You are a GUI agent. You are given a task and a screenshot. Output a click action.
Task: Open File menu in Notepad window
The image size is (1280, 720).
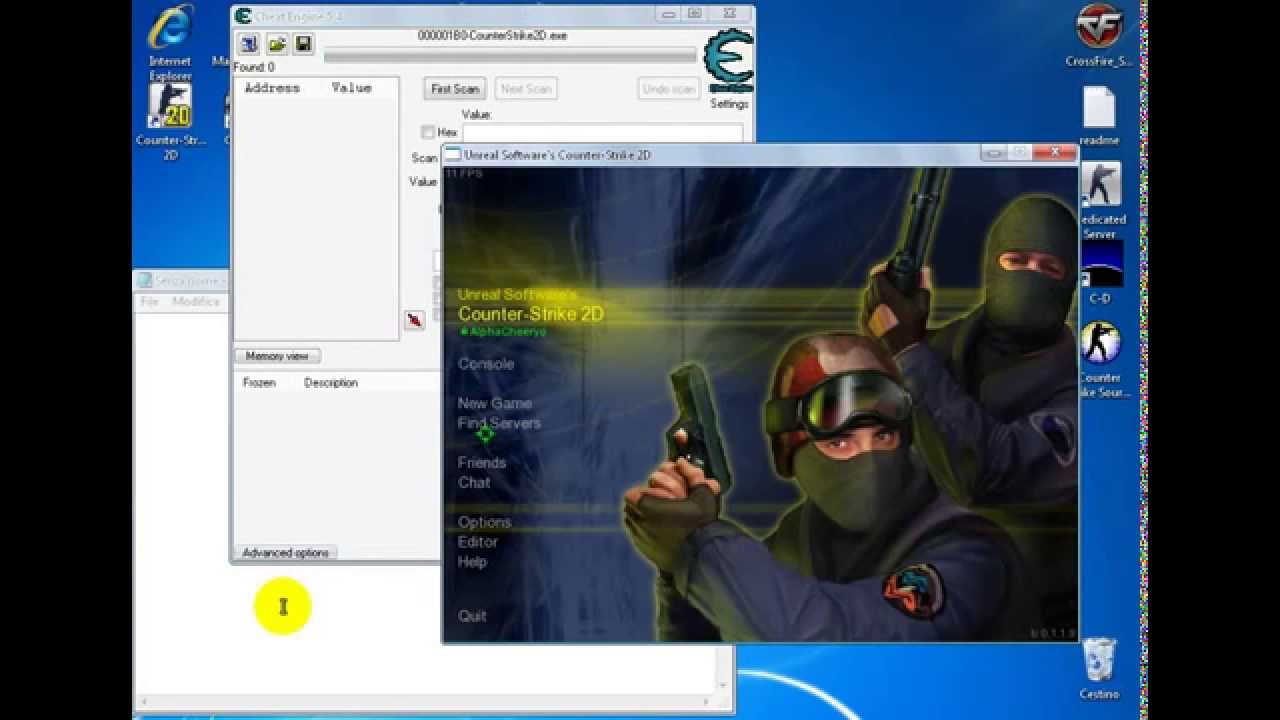(149, 301)
